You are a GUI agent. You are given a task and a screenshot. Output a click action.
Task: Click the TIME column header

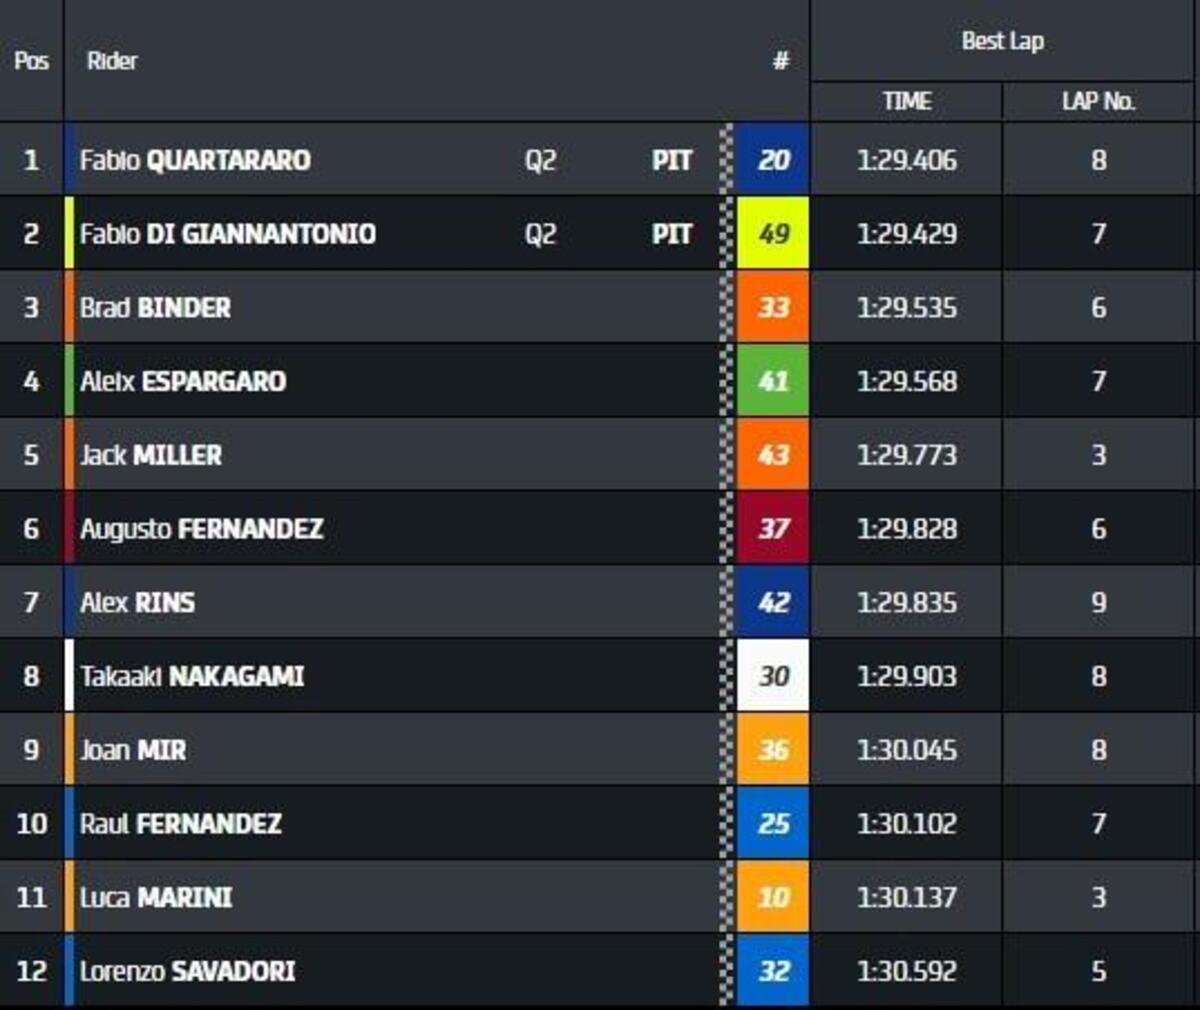point(907,101)
